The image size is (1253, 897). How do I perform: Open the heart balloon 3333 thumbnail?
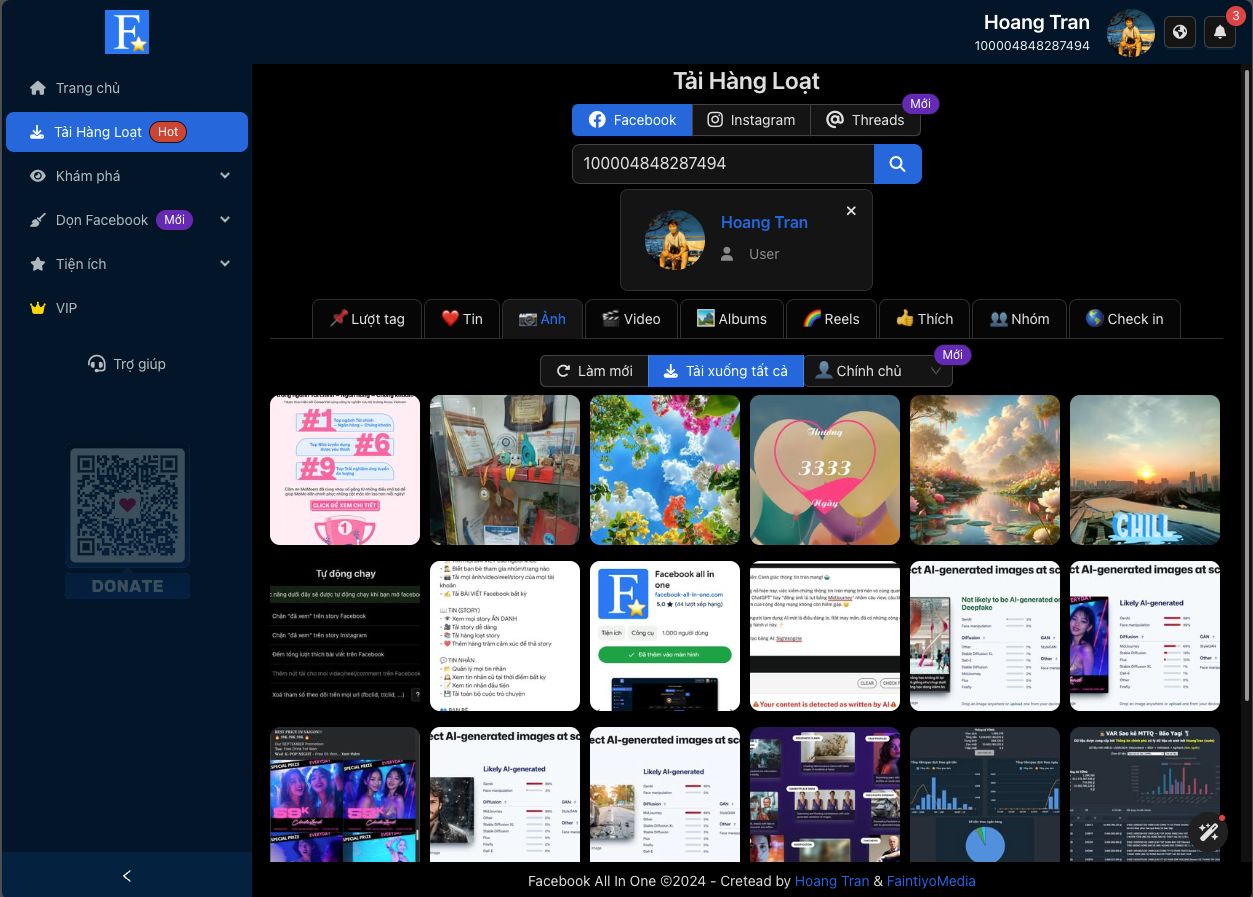(825, 470)
